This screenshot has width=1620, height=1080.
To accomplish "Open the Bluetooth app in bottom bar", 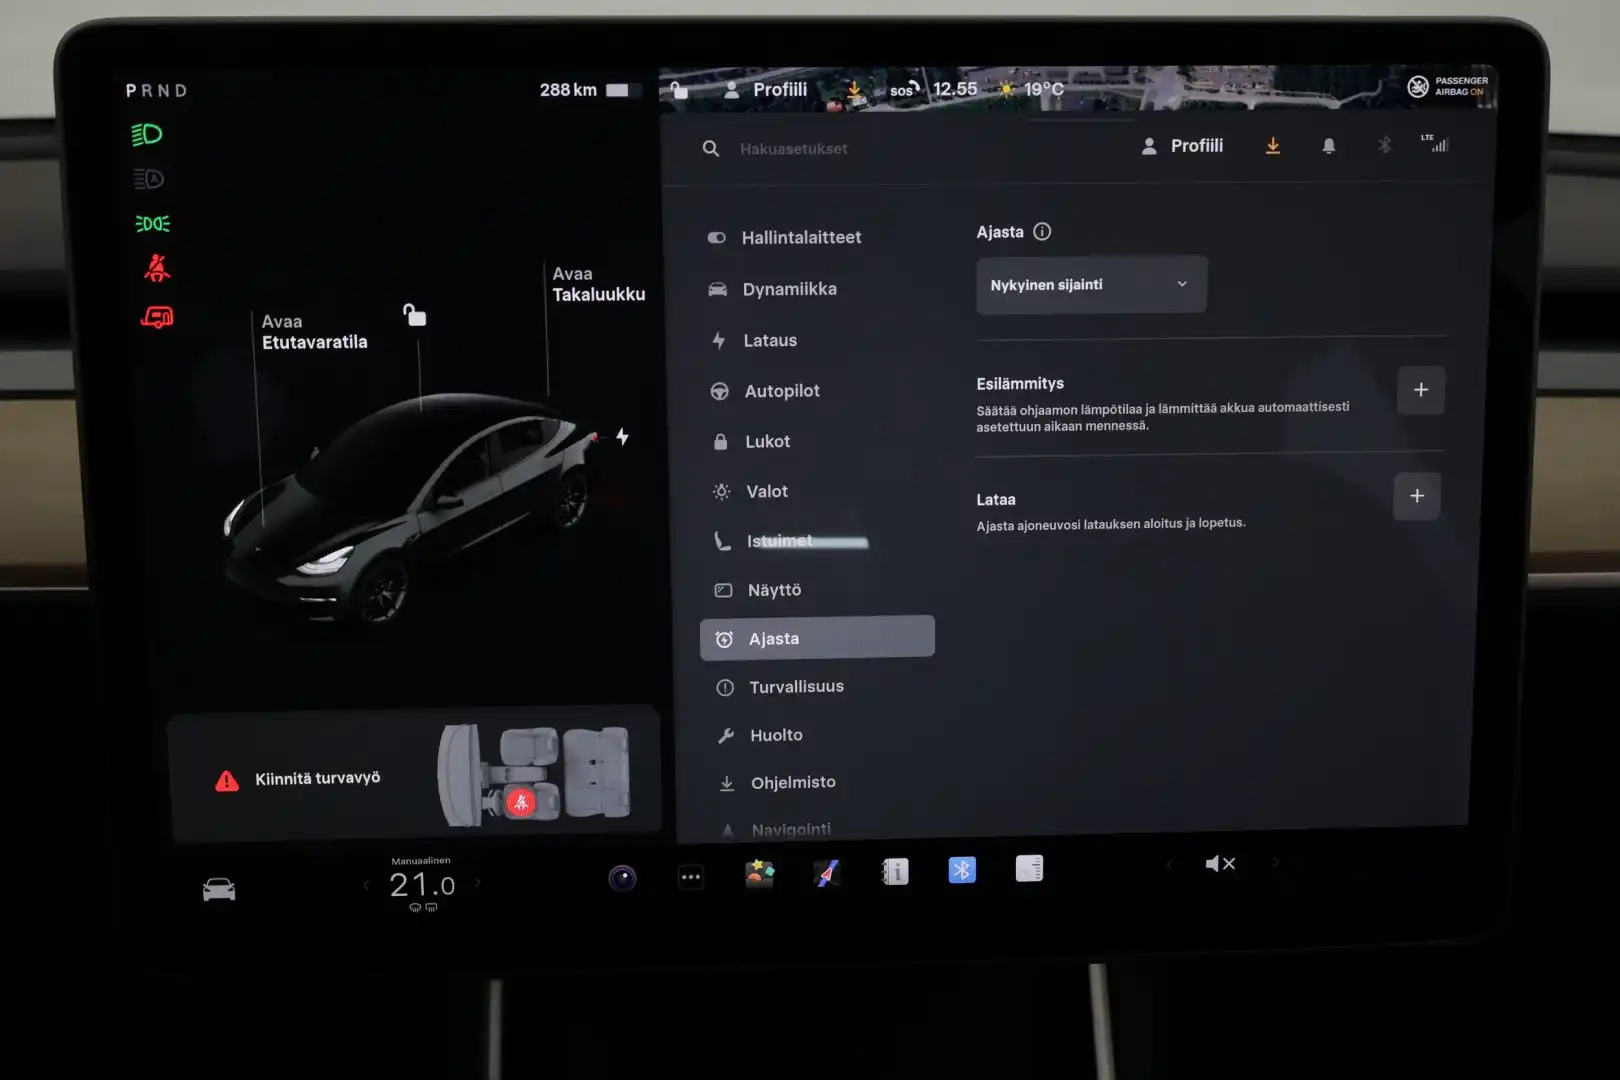I will (962, 870).
